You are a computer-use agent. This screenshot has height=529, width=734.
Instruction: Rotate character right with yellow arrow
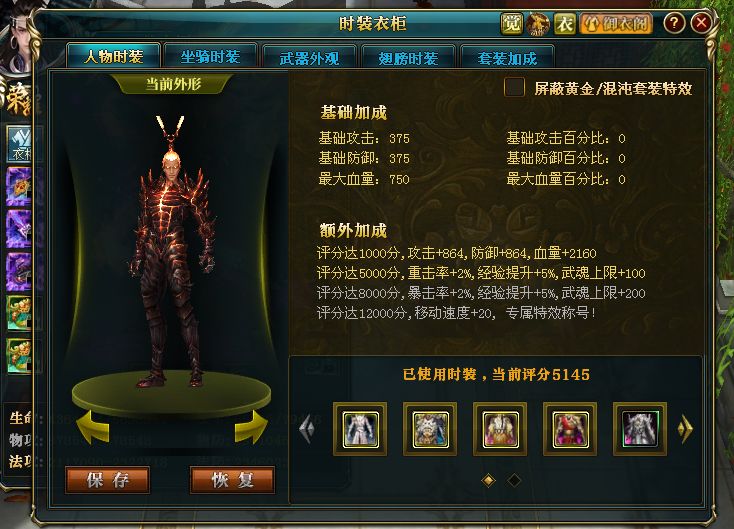tap(251, 426)
